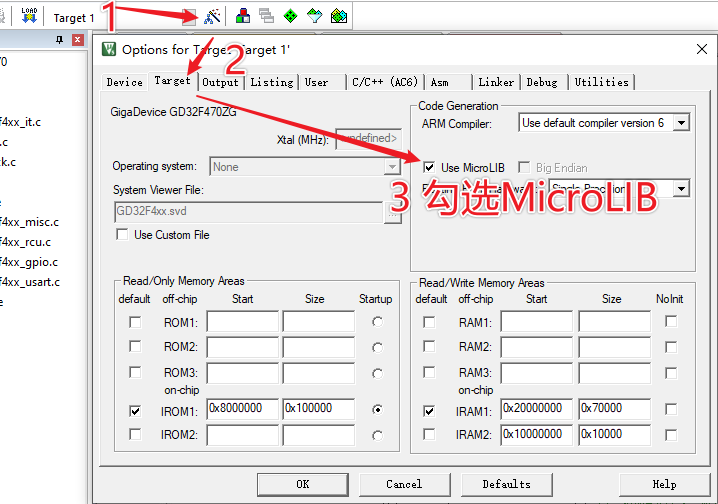Click the OK button

click(x=302, y=484)
